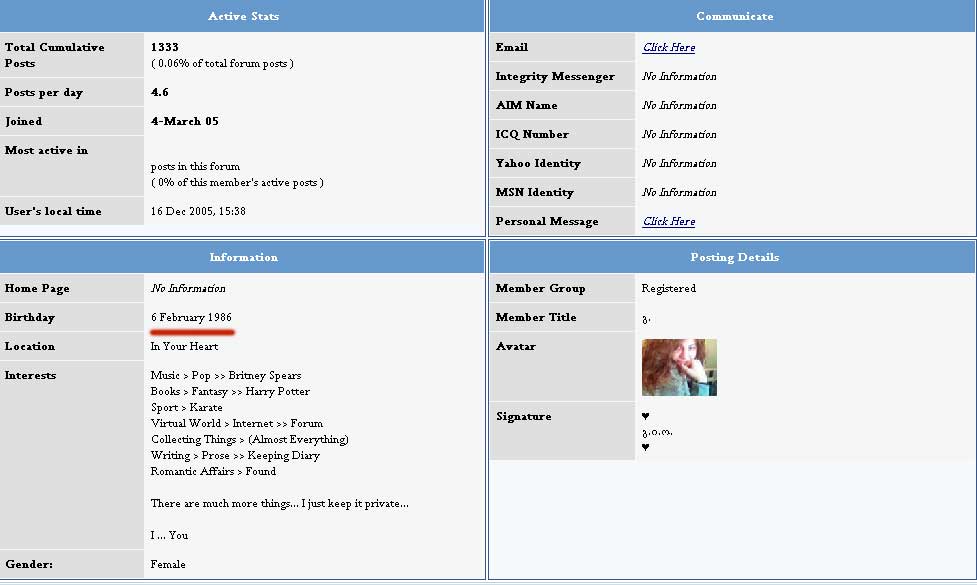Click the 'Gender:' row label
The image size is (977, 585).
pyautogui.click(x=29, y=564)
